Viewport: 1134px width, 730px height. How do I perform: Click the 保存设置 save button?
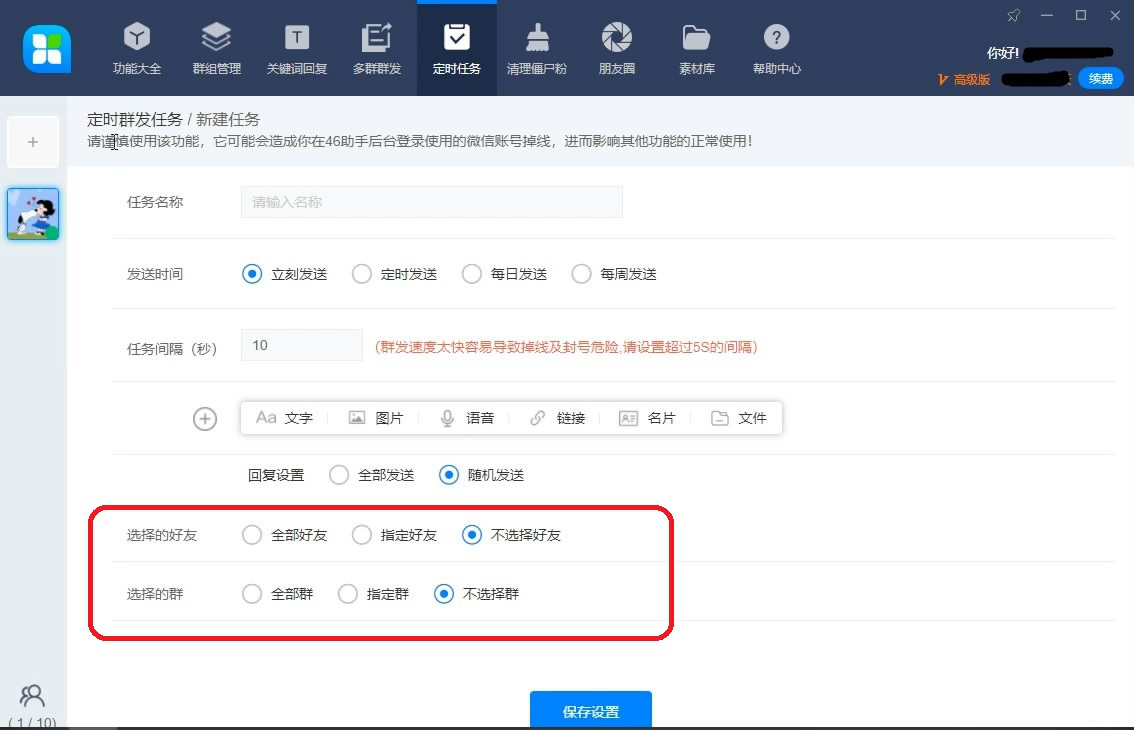pos(590,710)
